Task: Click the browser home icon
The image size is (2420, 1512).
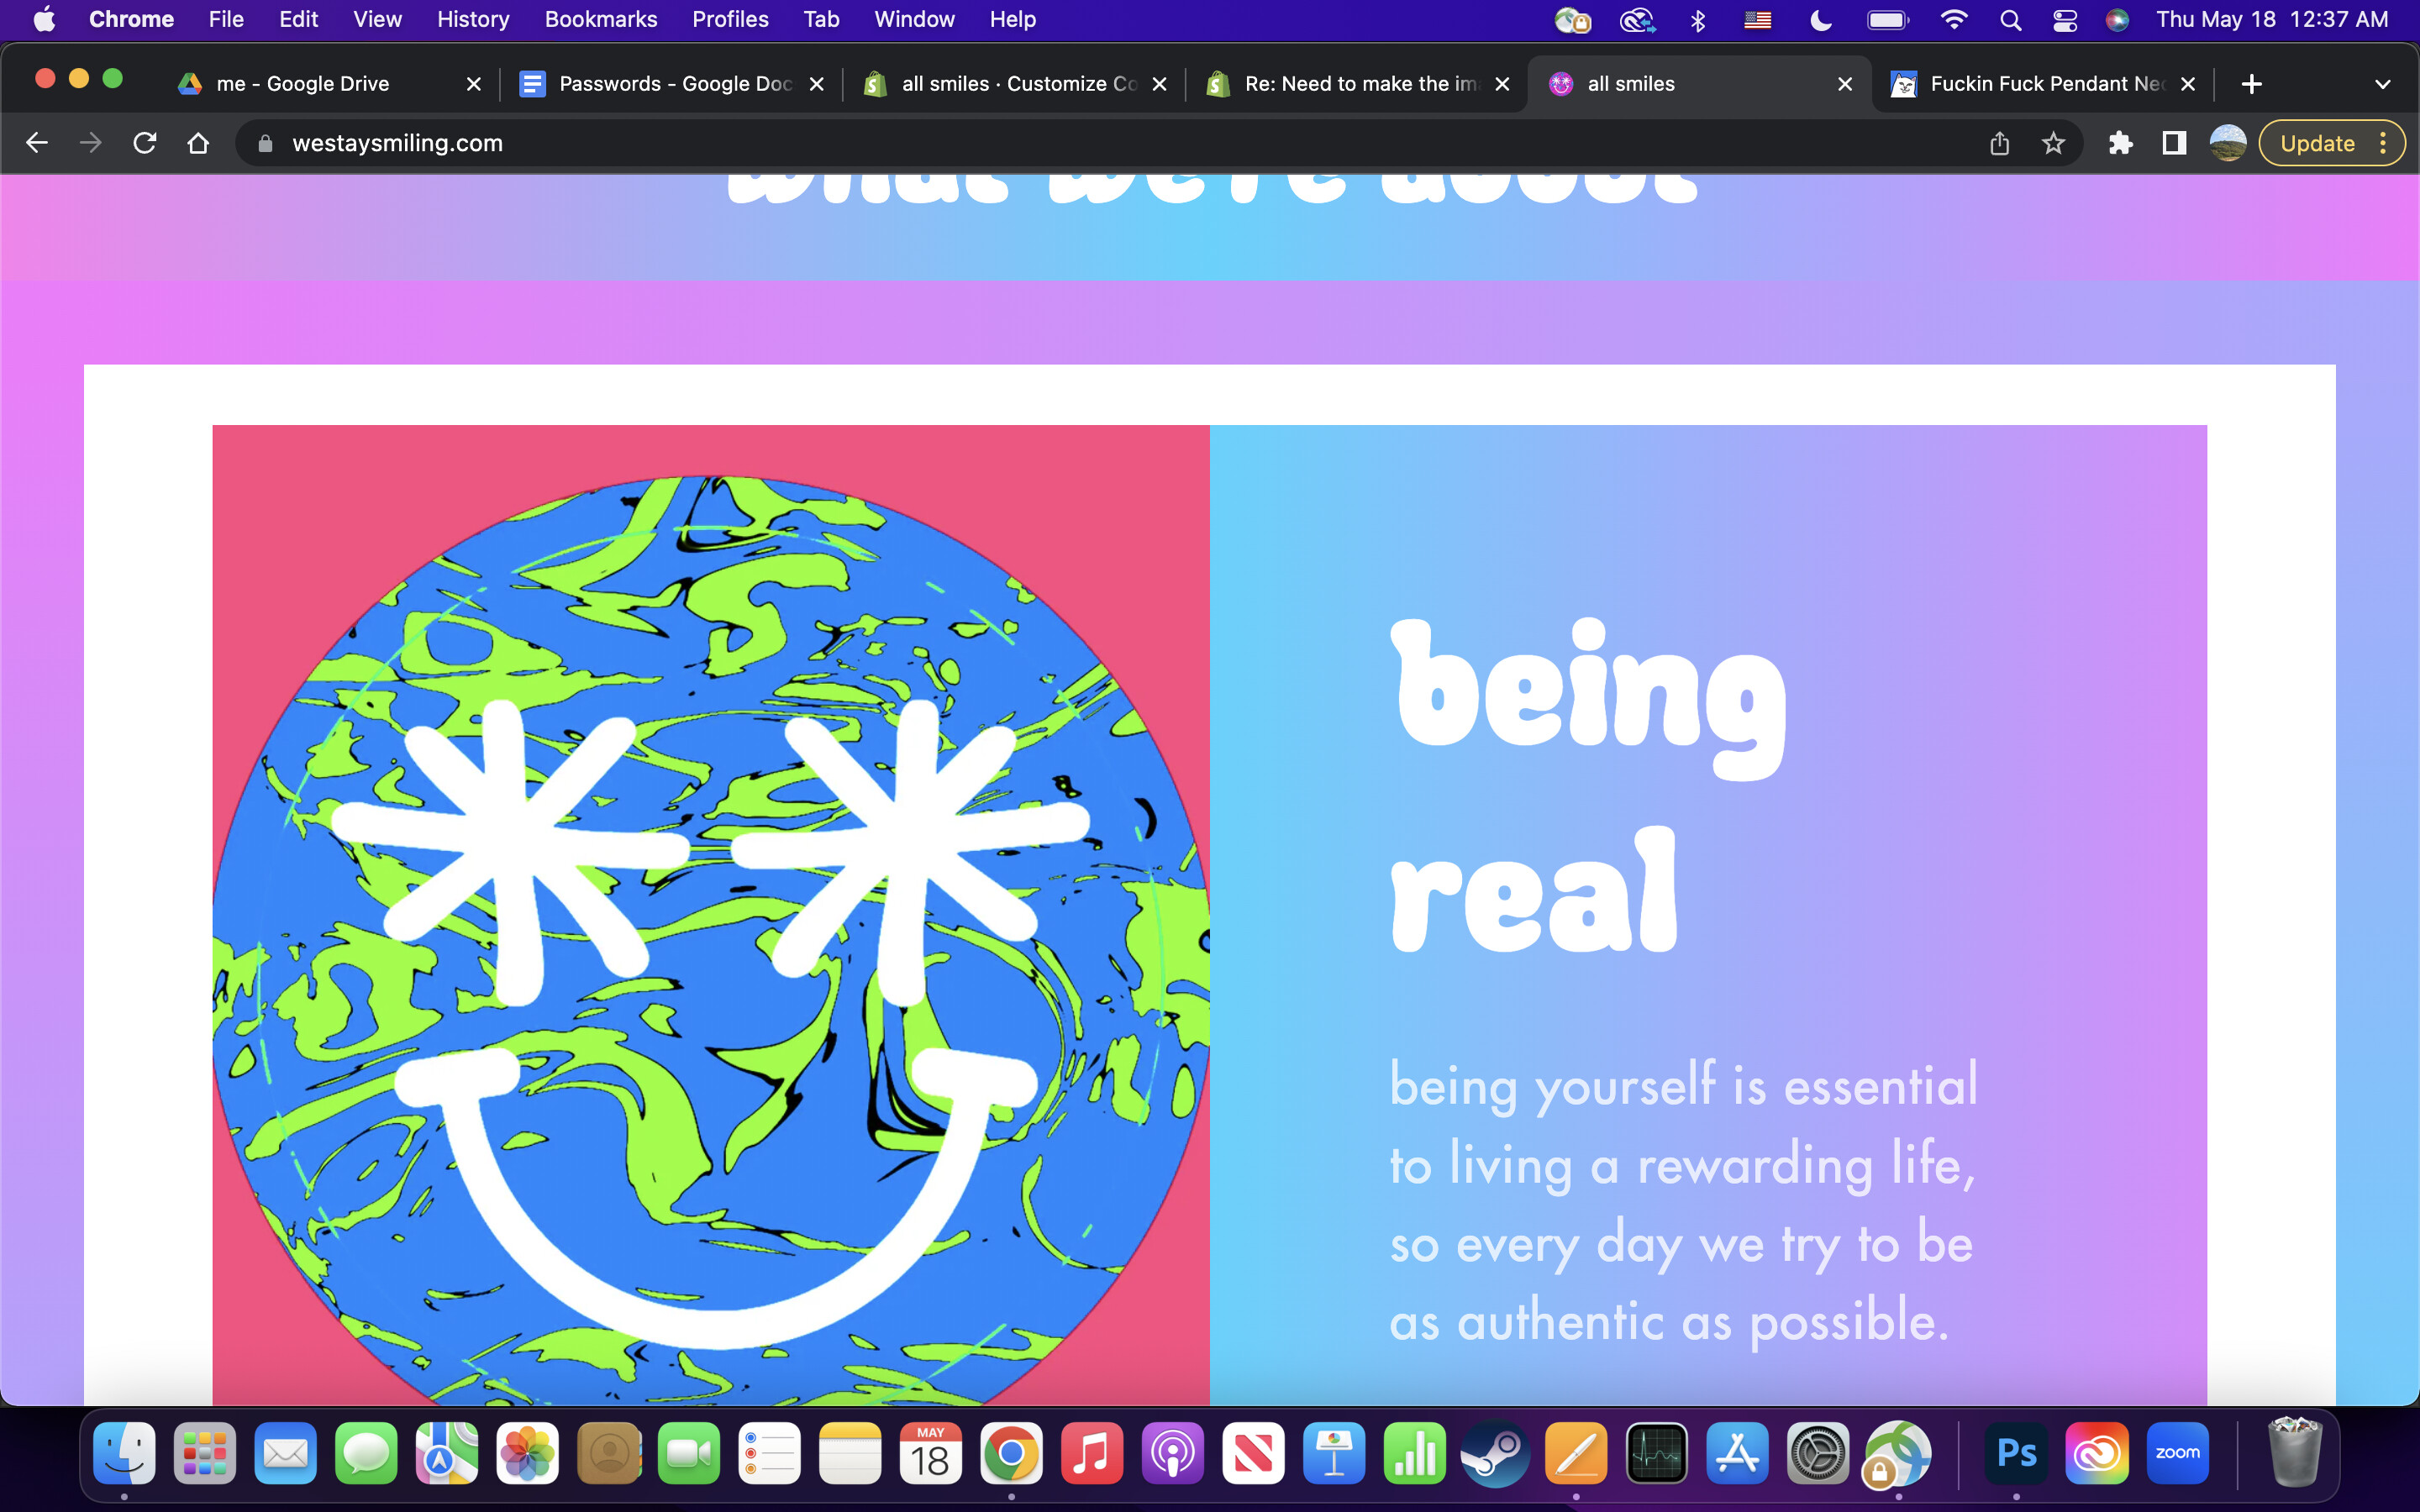Action: click(198, 143)
